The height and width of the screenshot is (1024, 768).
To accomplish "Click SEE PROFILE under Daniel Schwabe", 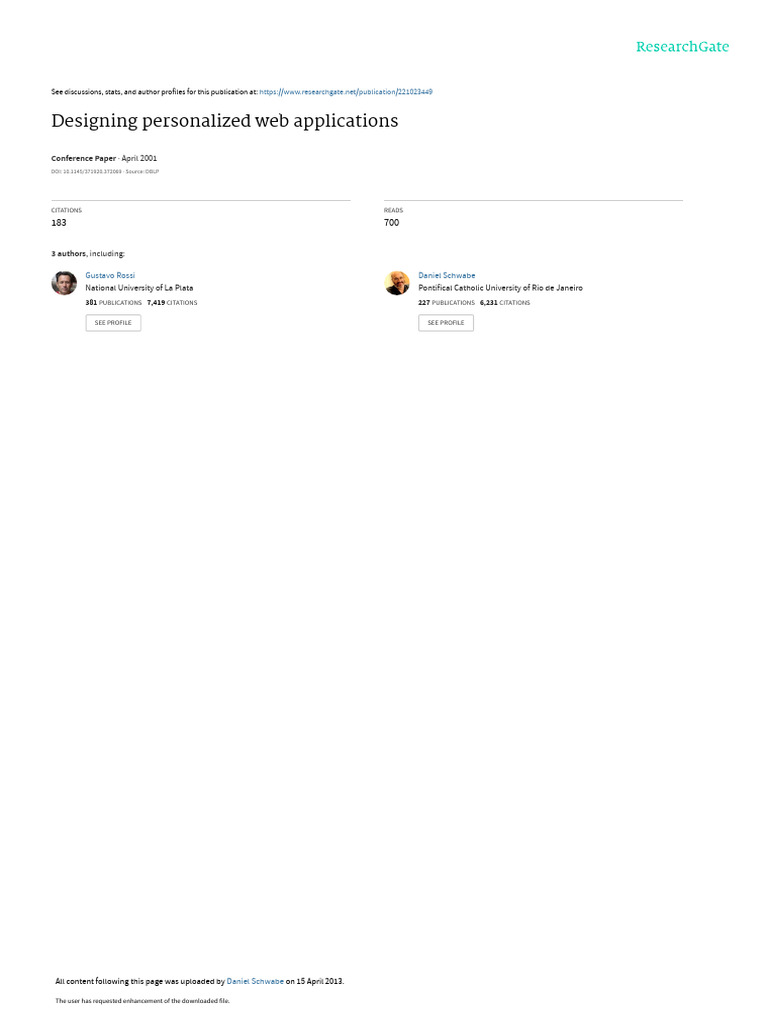I will [x=446, y=323].
